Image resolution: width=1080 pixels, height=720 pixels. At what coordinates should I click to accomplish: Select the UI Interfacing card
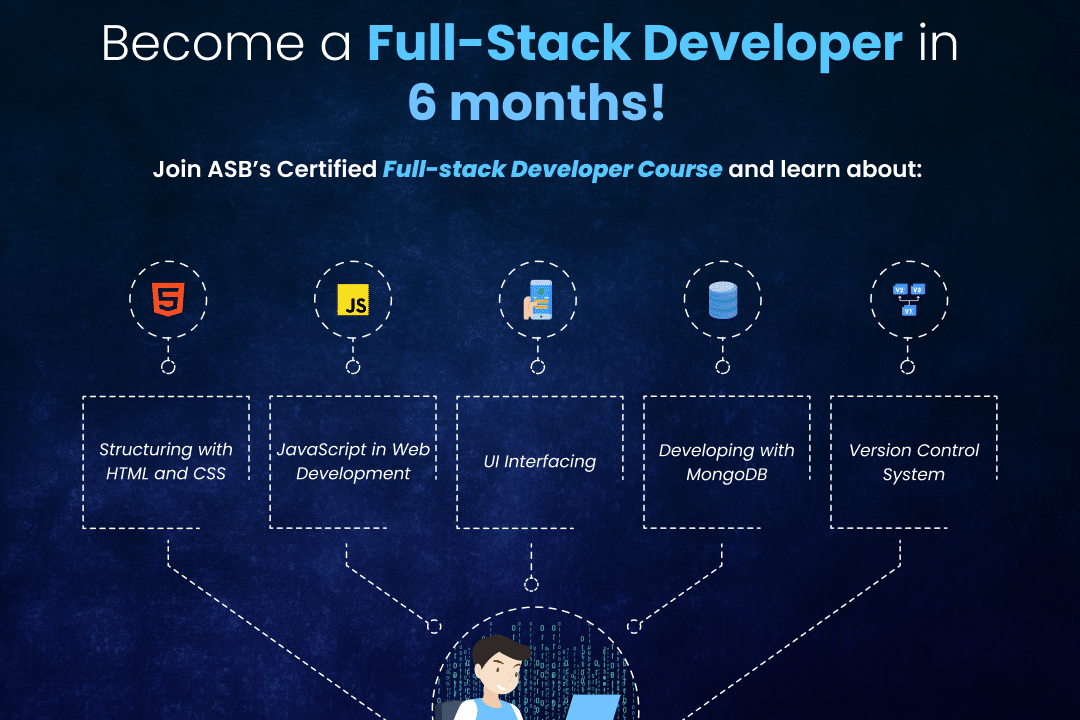pos(538,461)
